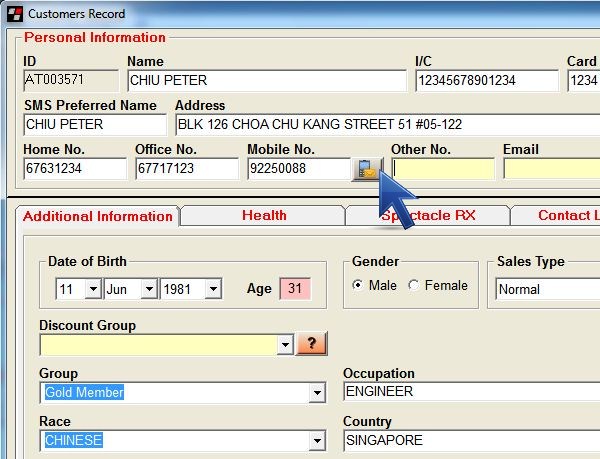Expand the Race dropdown showing CHINESE
The image size is (600, 459).
[317, 440]
